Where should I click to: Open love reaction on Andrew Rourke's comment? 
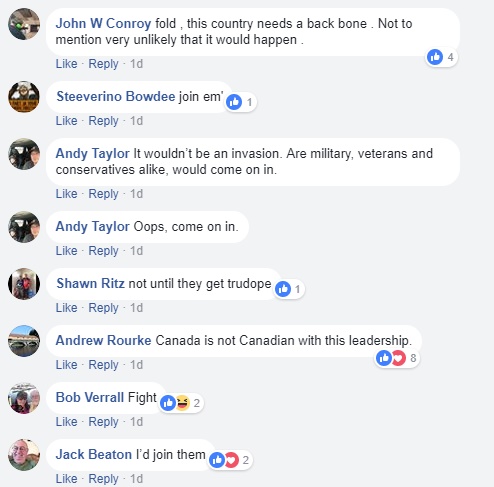coord(398,358)
